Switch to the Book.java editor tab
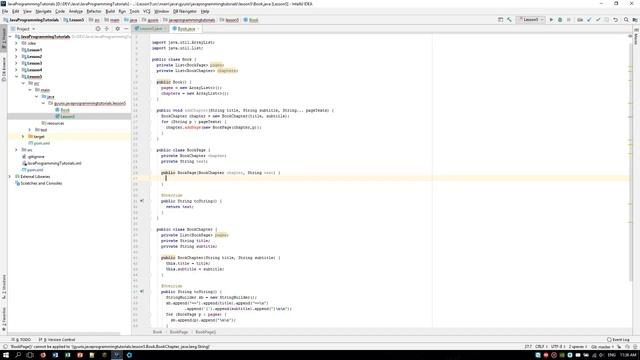 click(186, 29)
